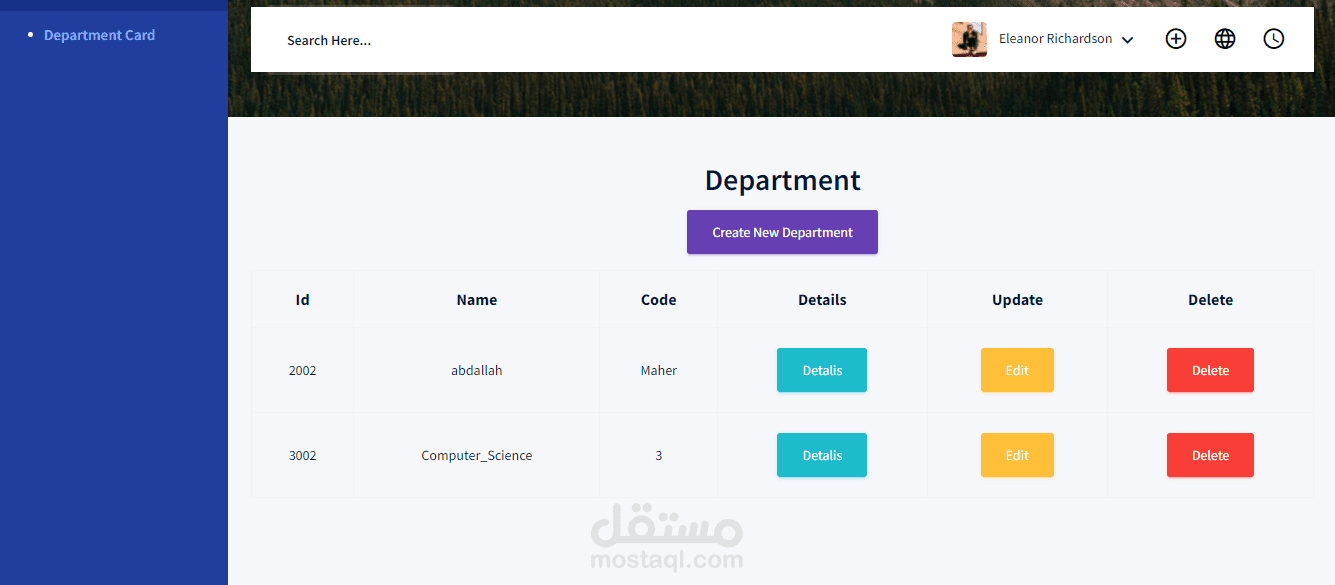Expand the Eleanor Richardson user dropdown arrow

point(1127,40)
